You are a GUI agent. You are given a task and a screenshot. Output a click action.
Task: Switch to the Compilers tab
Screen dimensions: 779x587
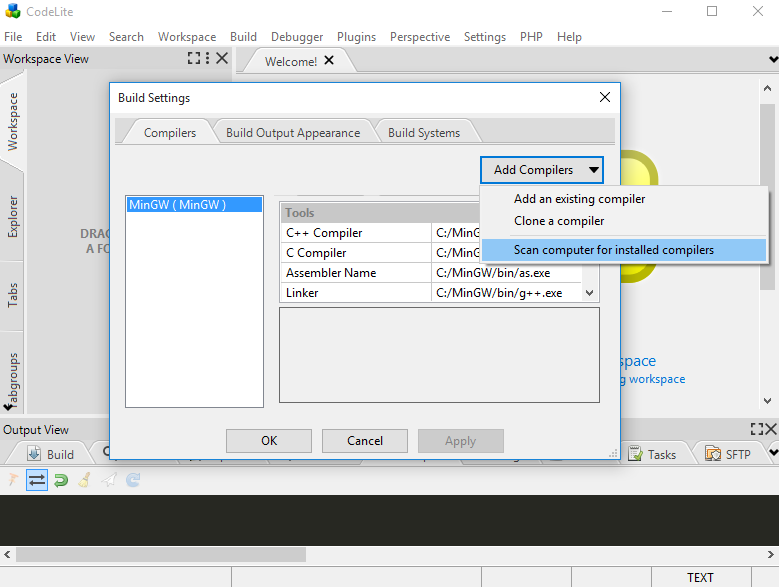170,133
